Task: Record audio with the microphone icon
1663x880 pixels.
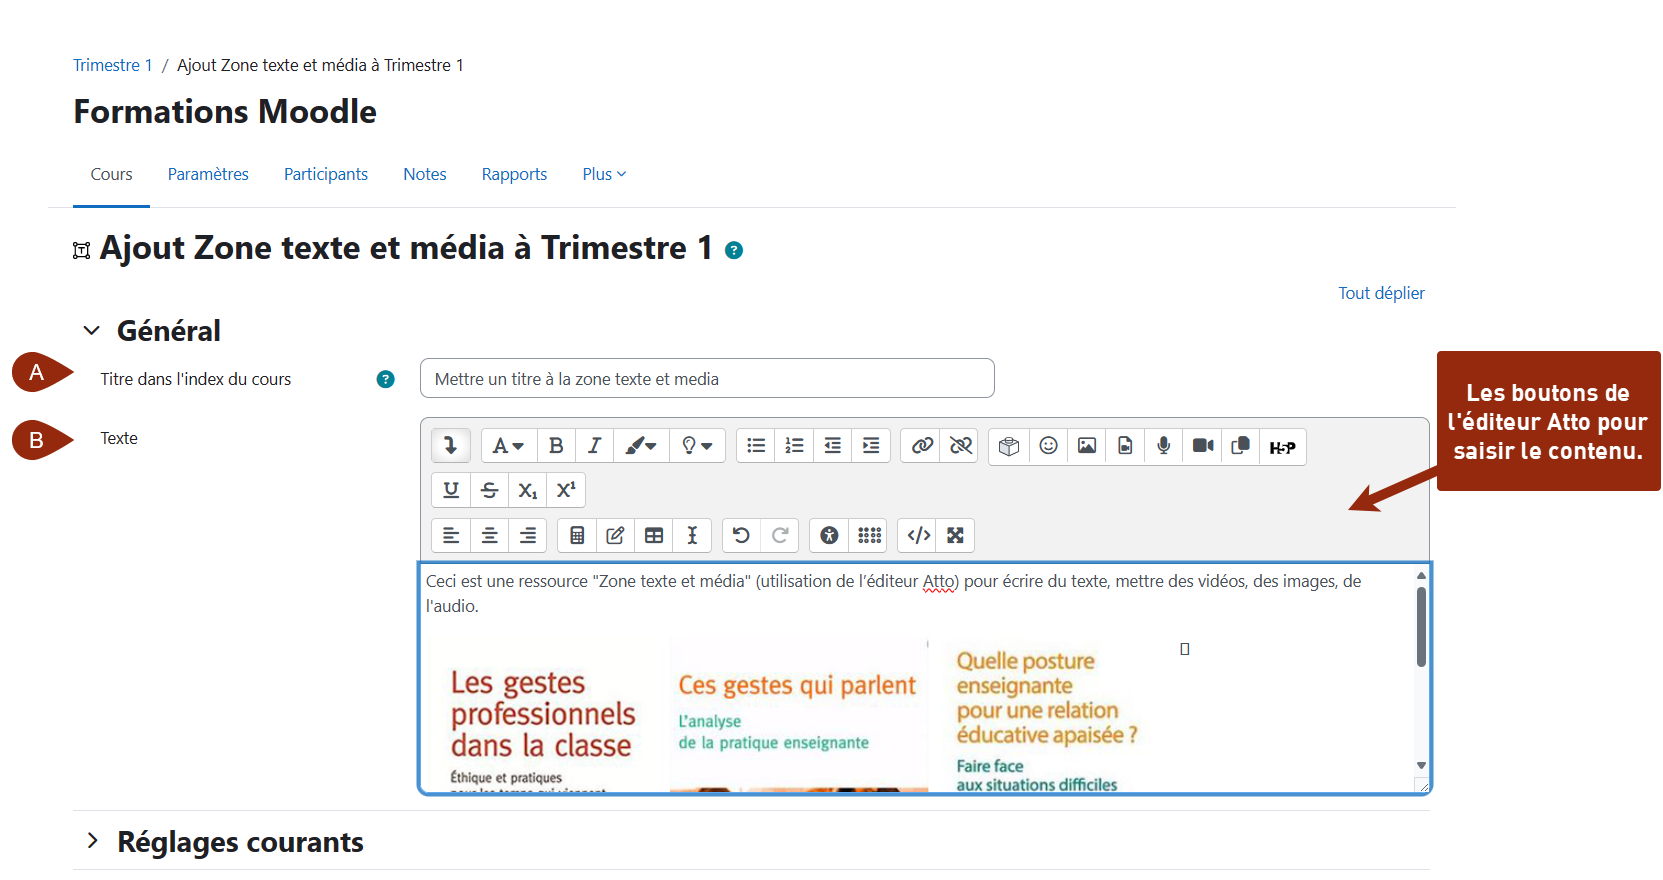Action: (x=1164, y=446)
